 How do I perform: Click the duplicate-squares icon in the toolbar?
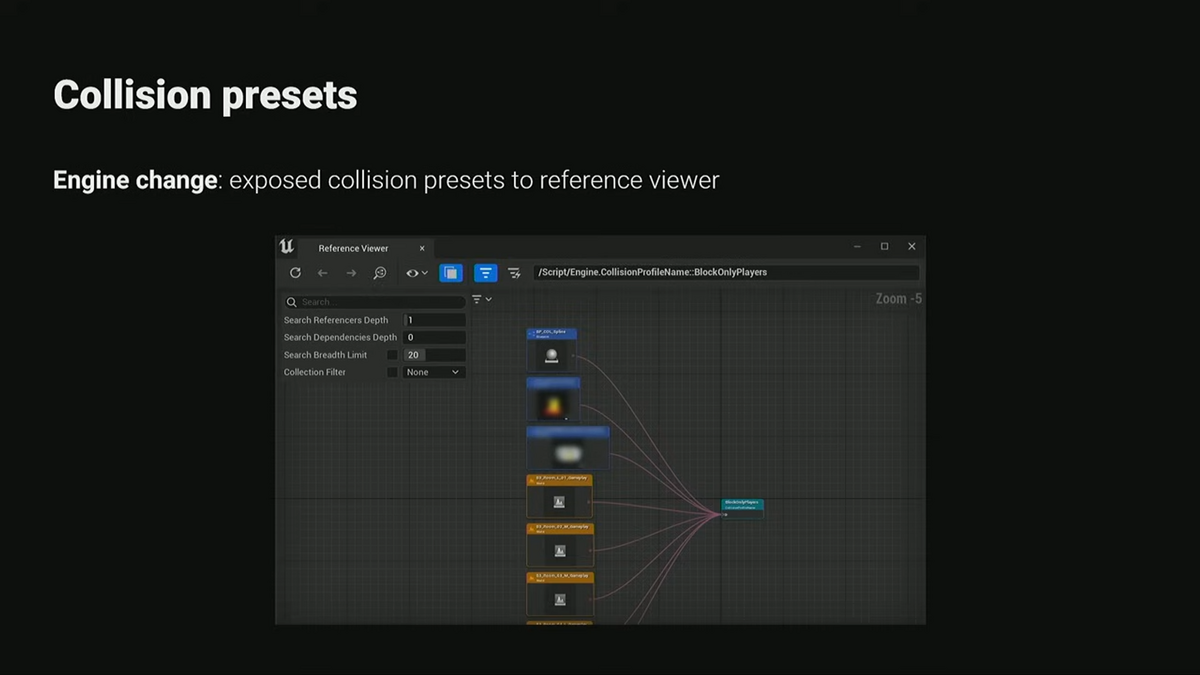(x=451, y=272)
